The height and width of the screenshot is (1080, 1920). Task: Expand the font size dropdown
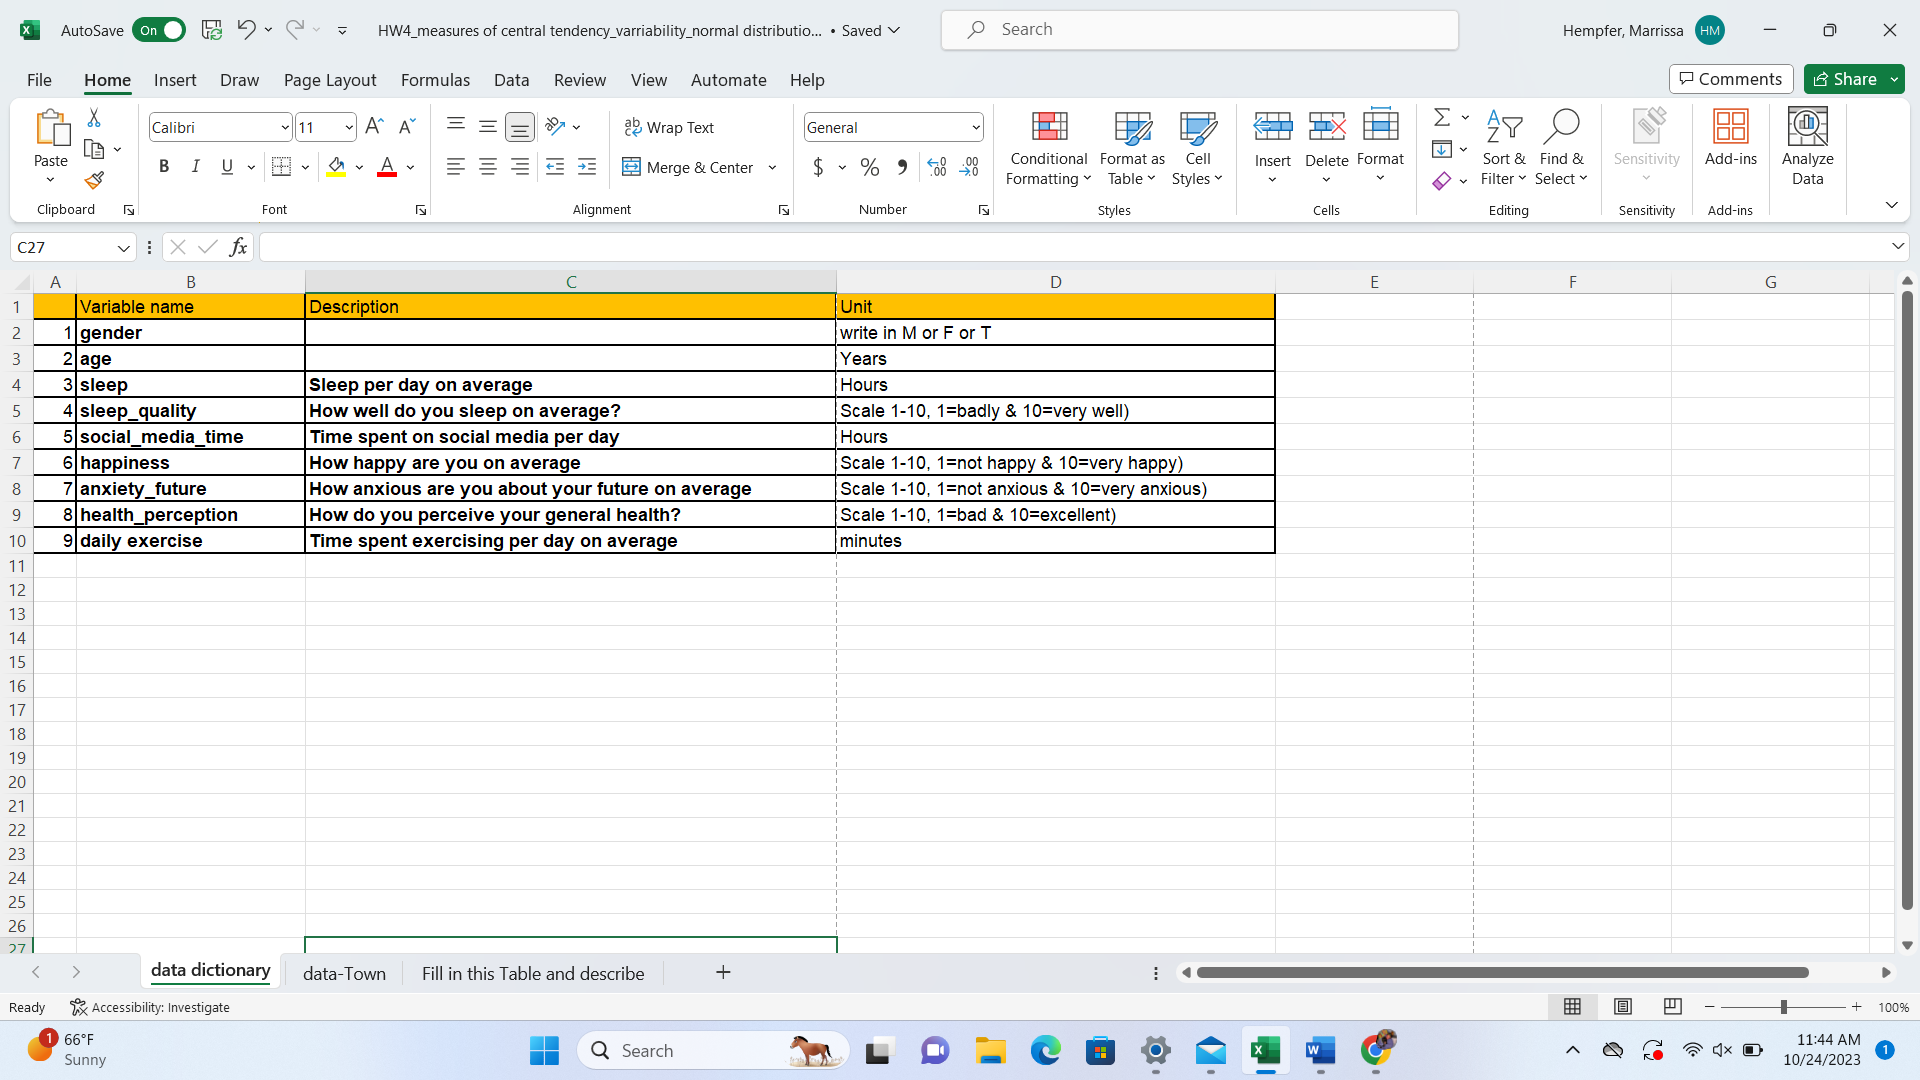[348, 127]
